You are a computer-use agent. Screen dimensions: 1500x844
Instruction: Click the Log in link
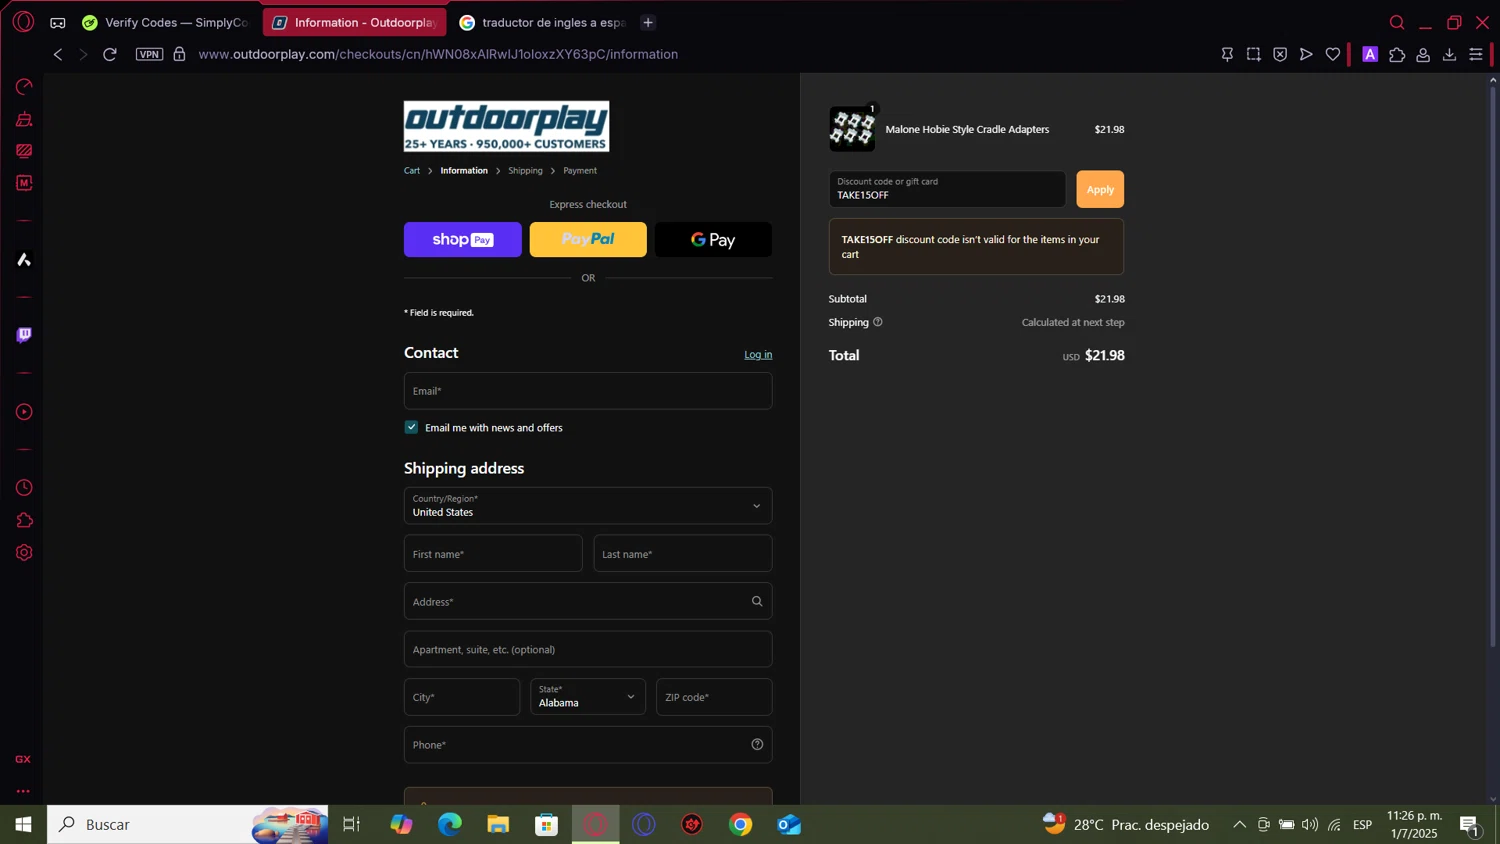point(758,355)
